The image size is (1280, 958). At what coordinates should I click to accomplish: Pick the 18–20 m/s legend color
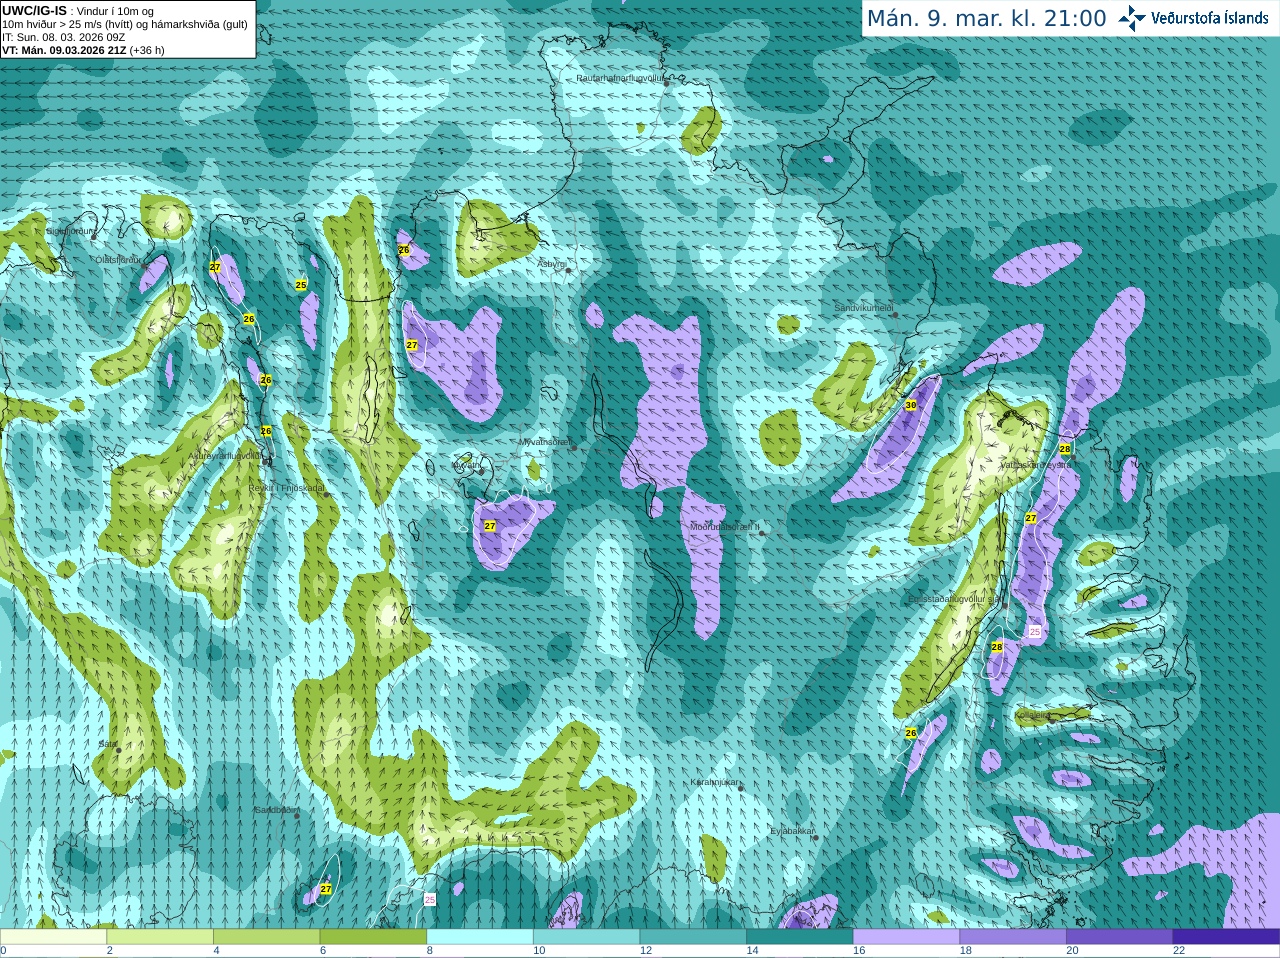point(1013,937)
